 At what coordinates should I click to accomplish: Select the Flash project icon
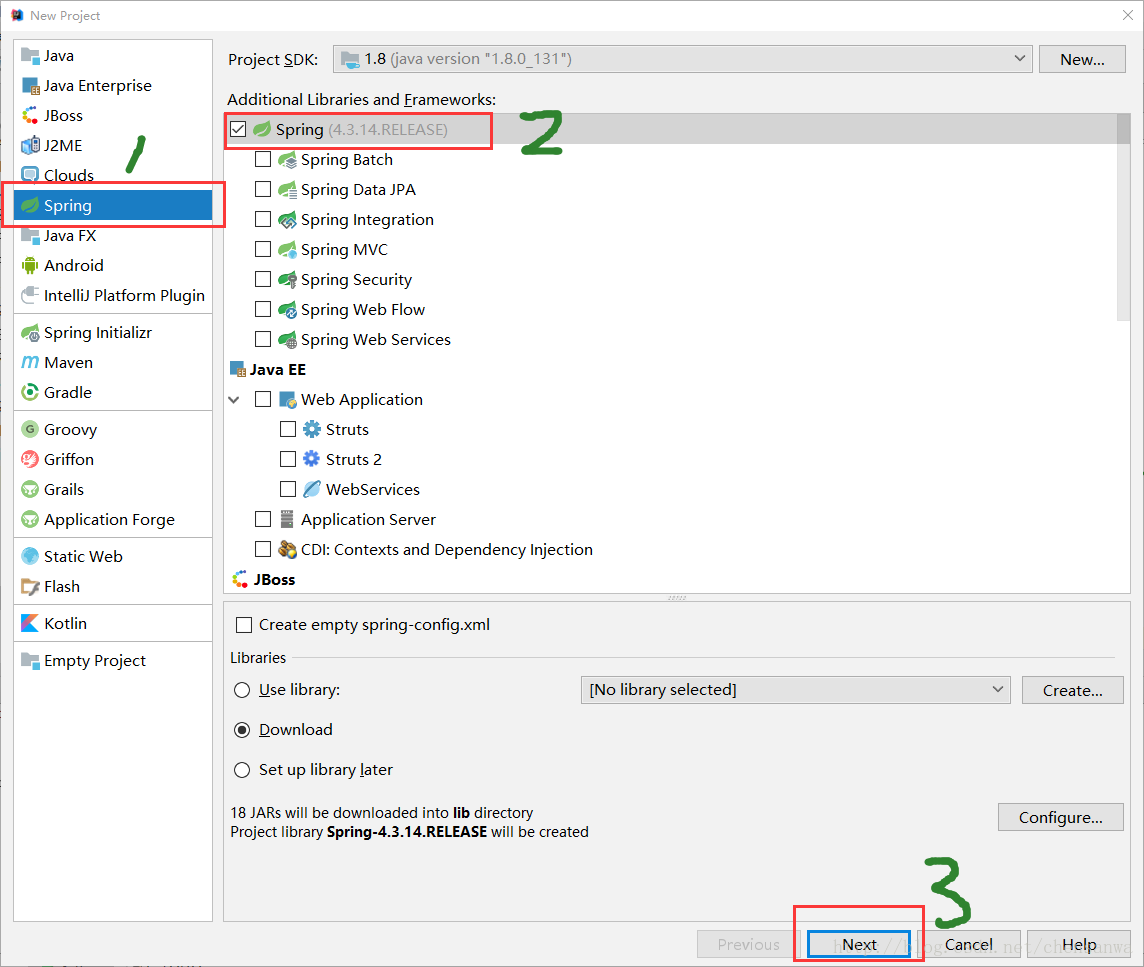point(30,587)
